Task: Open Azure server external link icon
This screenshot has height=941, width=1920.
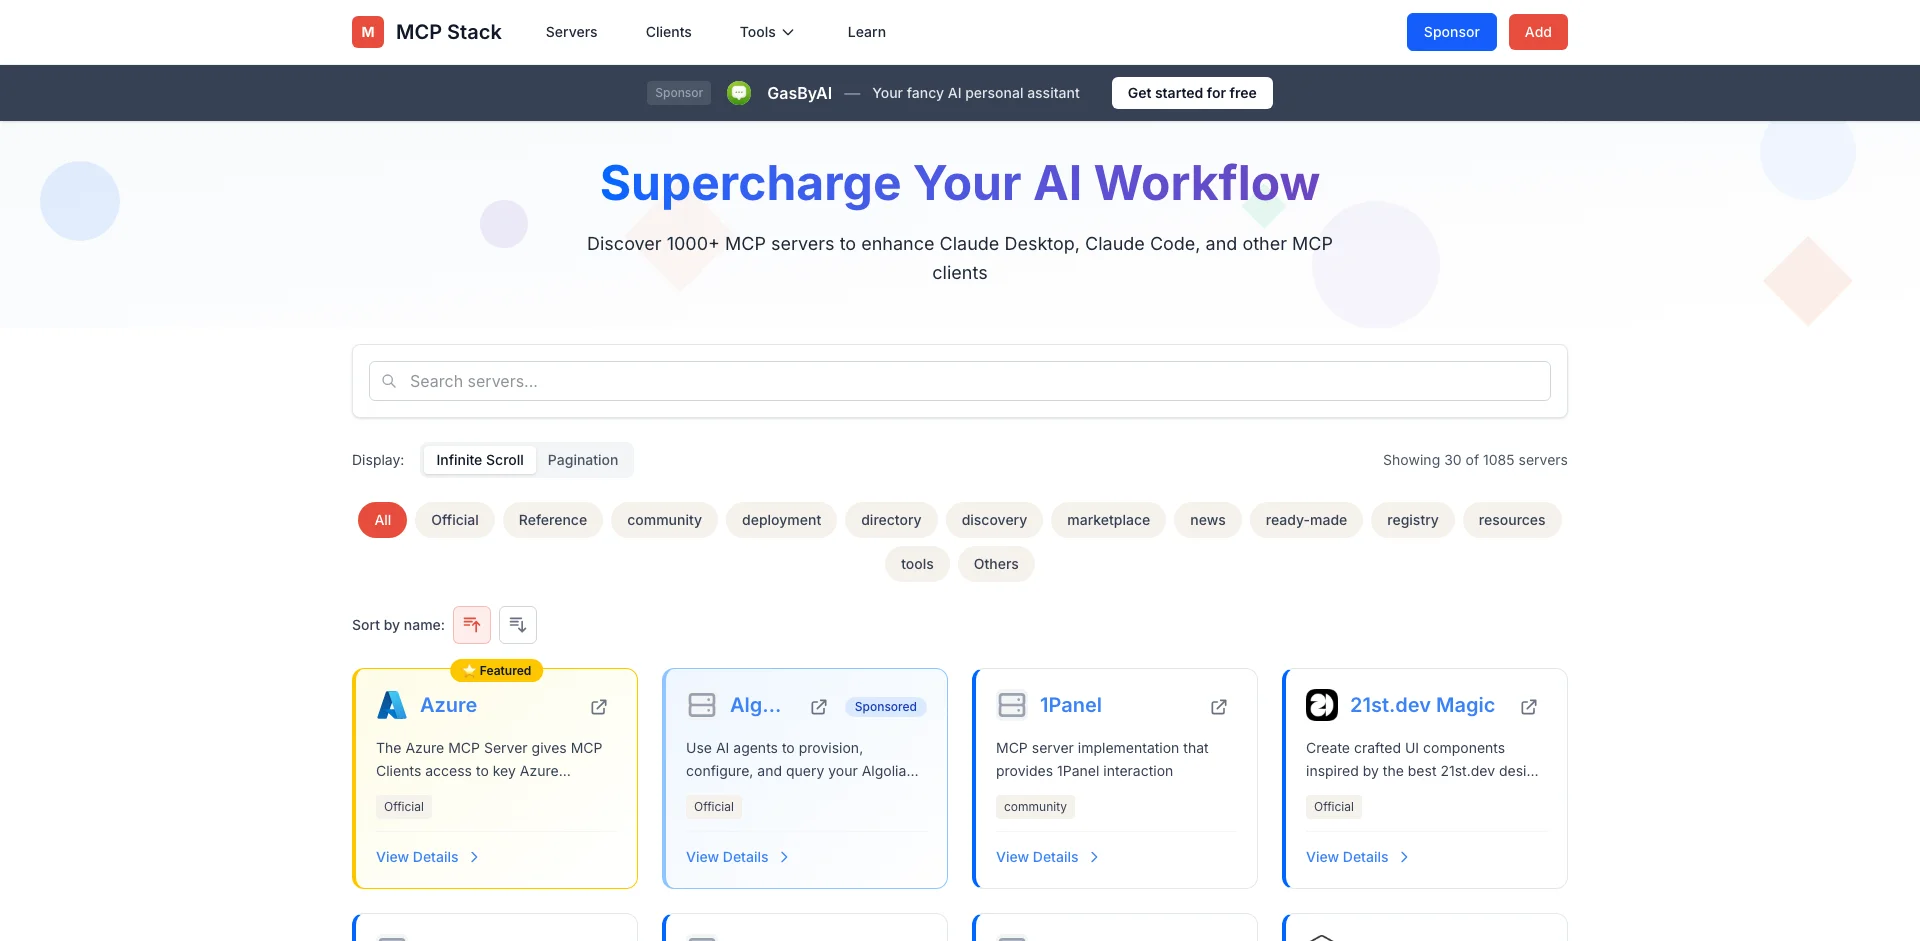Action: pos(599,707)
